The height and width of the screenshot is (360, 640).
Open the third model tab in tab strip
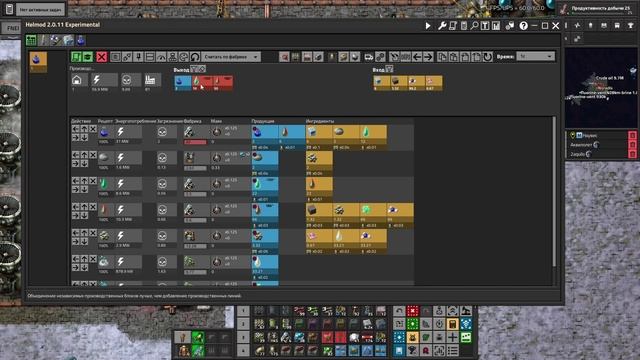click(56, 40)
